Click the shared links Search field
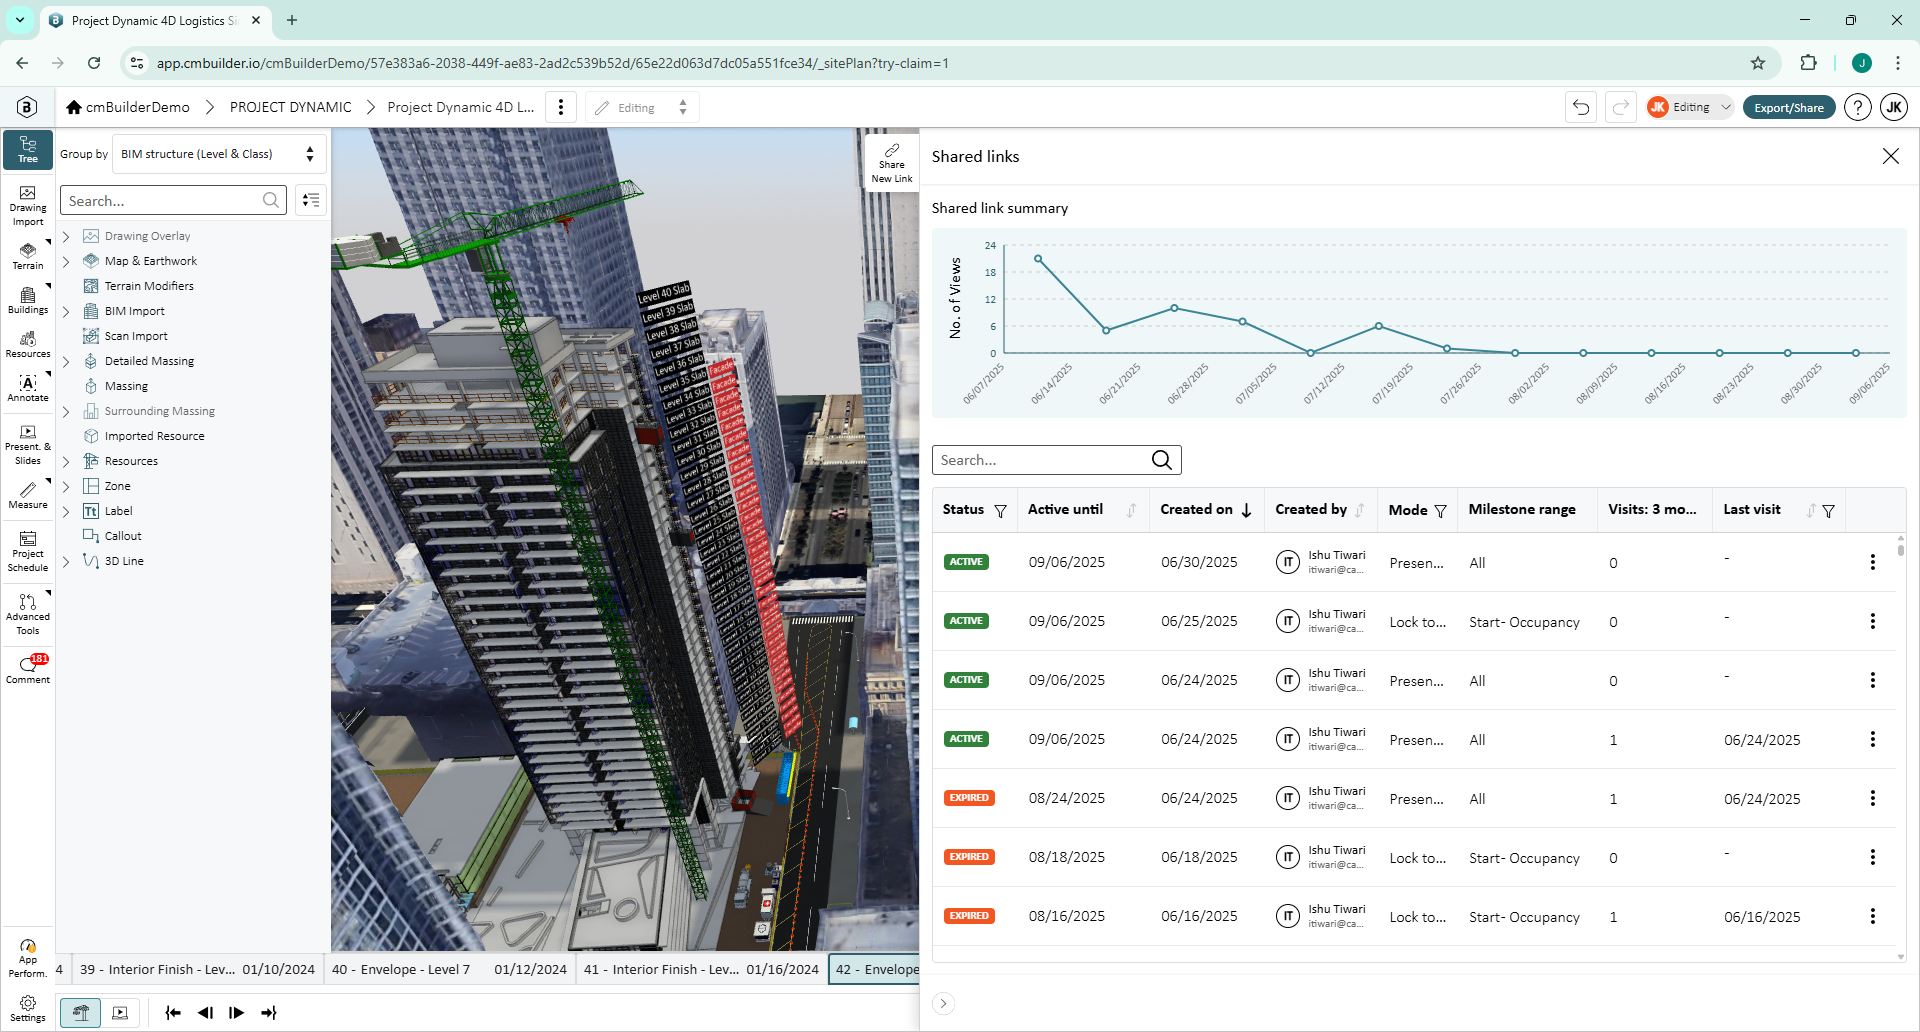Viewport: 1920px width, 1032px height. [1056, 460]
